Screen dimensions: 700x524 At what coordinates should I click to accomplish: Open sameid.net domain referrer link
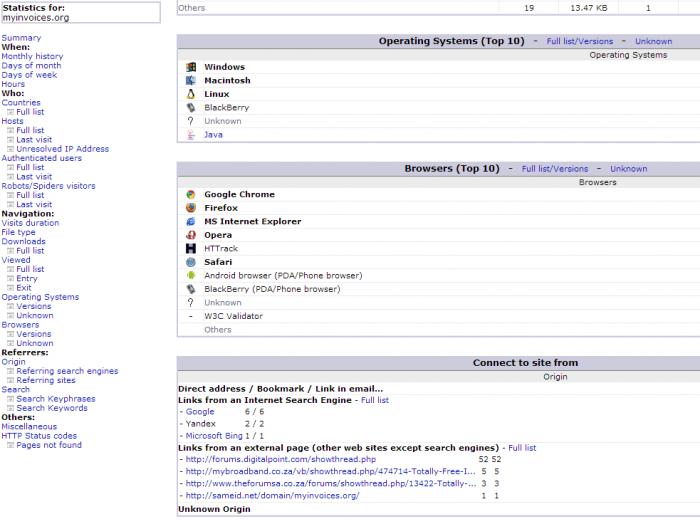pyautogui.click(x=272, y=495)
